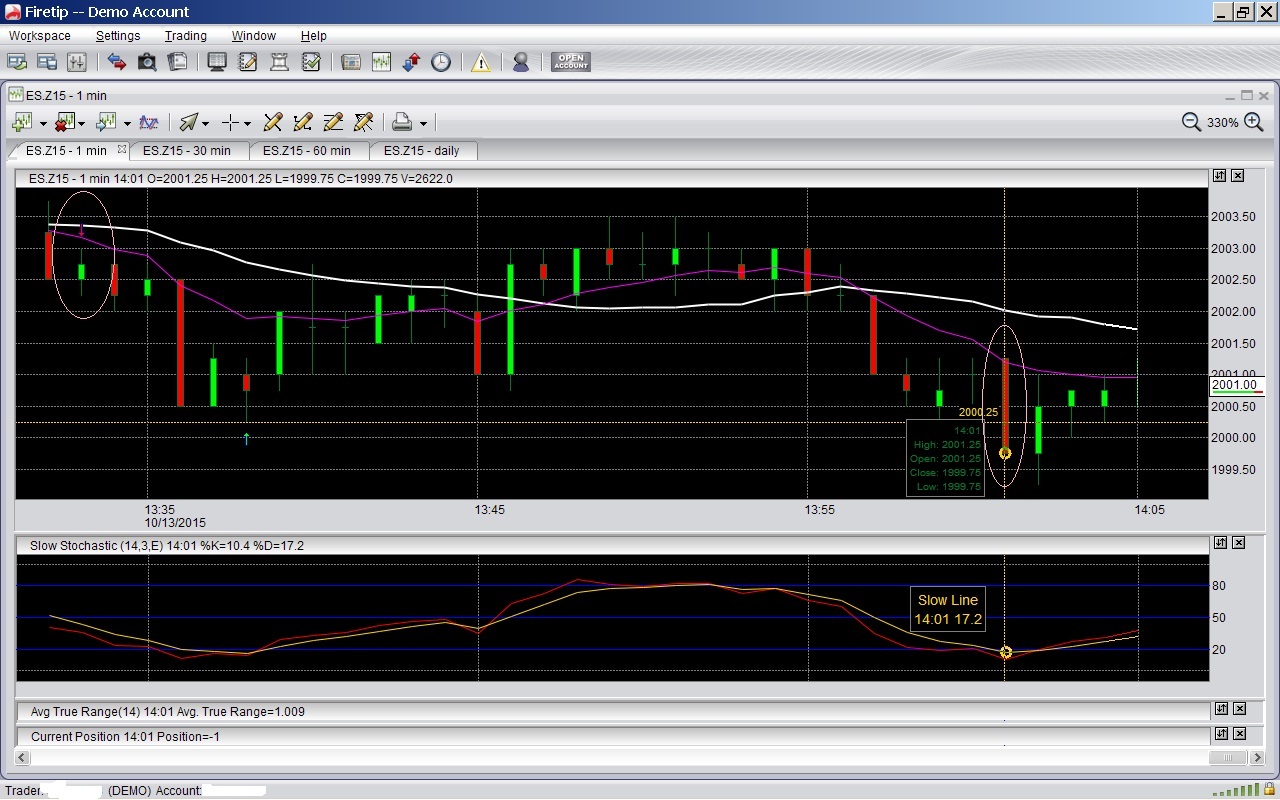Expand the add study dropdown arrow
Viewport: 1280px width, 800px height.
pyautogui.click(x=43, y=123)
